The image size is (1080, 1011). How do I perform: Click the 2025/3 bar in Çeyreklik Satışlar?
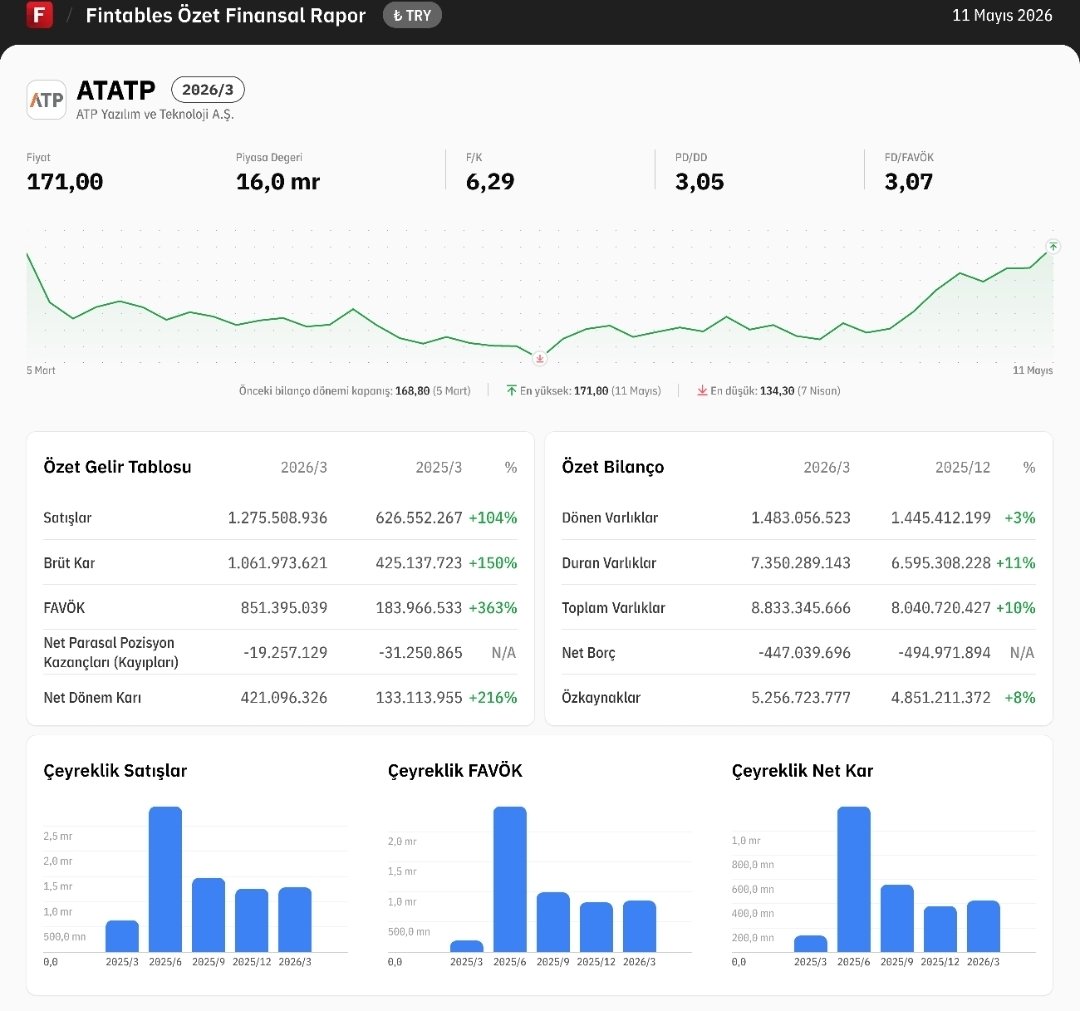122,937
